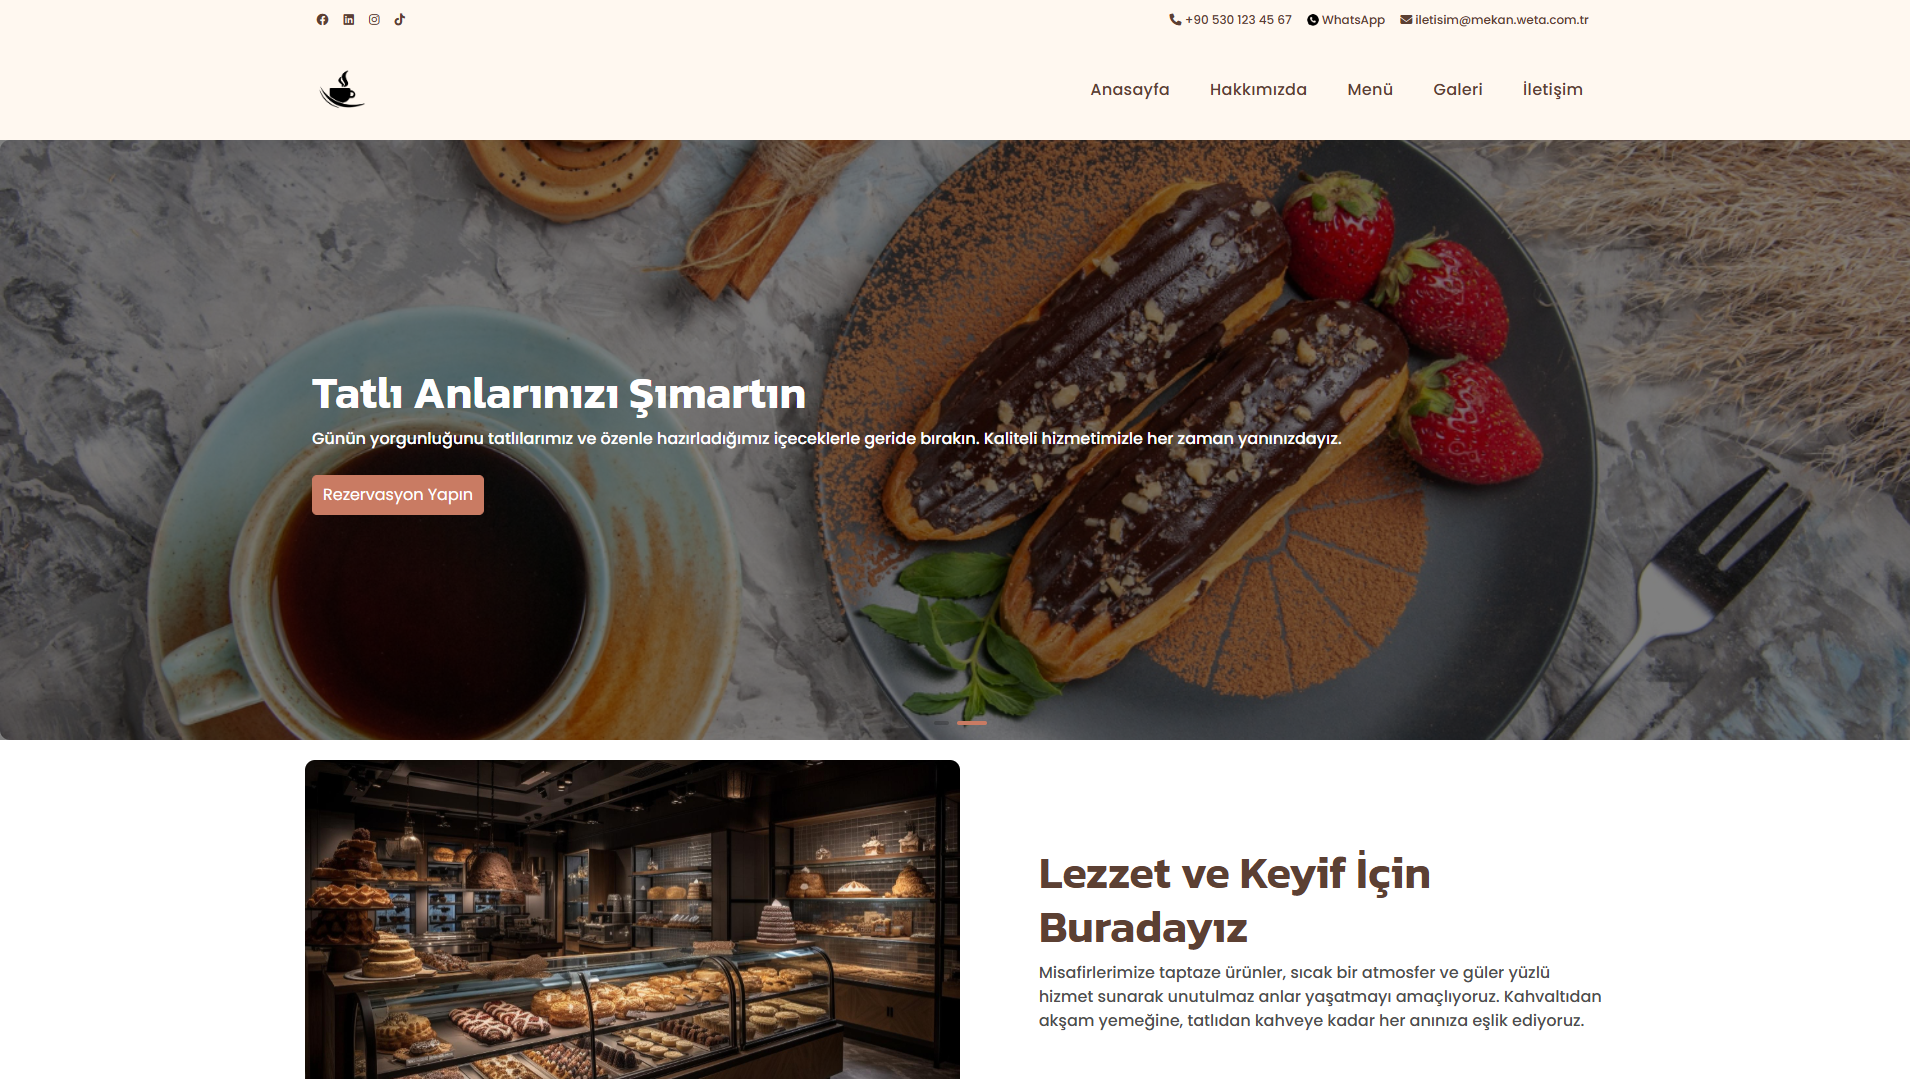Click the phone handset icon

(1175, 19)
